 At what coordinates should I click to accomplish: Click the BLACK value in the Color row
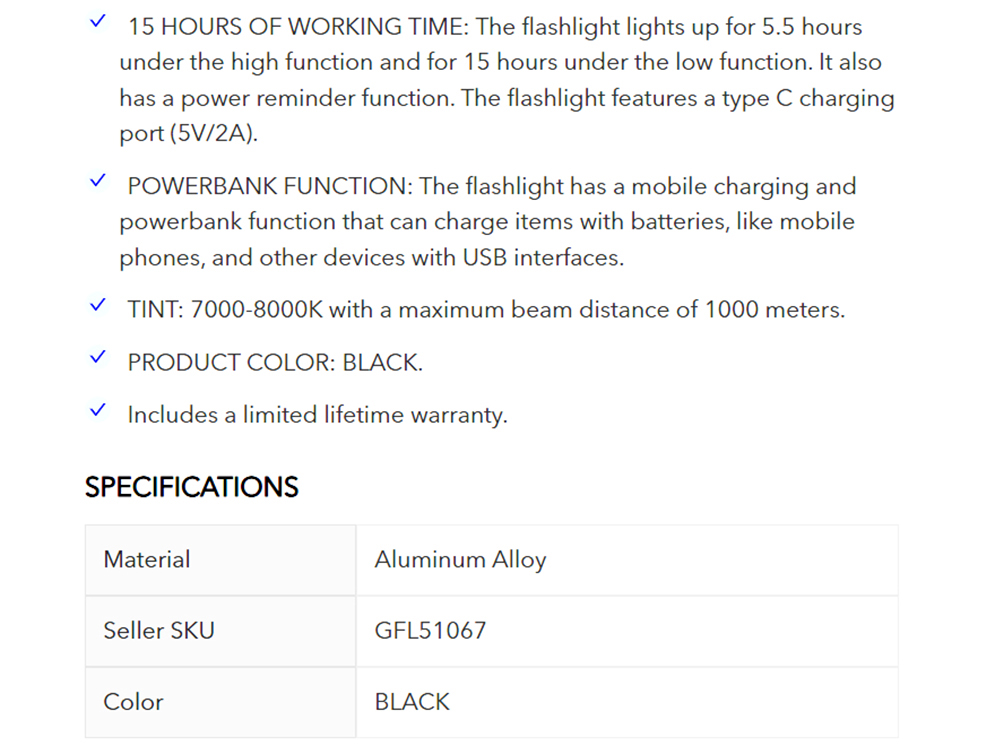(412, 702)
